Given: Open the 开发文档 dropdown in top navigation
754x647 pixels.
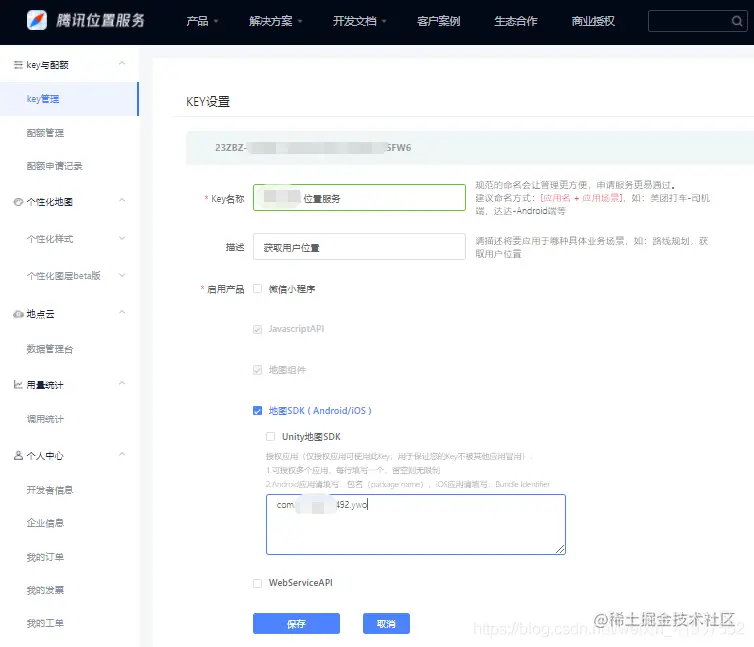Looking at the screenshot, I should [360, 21].
